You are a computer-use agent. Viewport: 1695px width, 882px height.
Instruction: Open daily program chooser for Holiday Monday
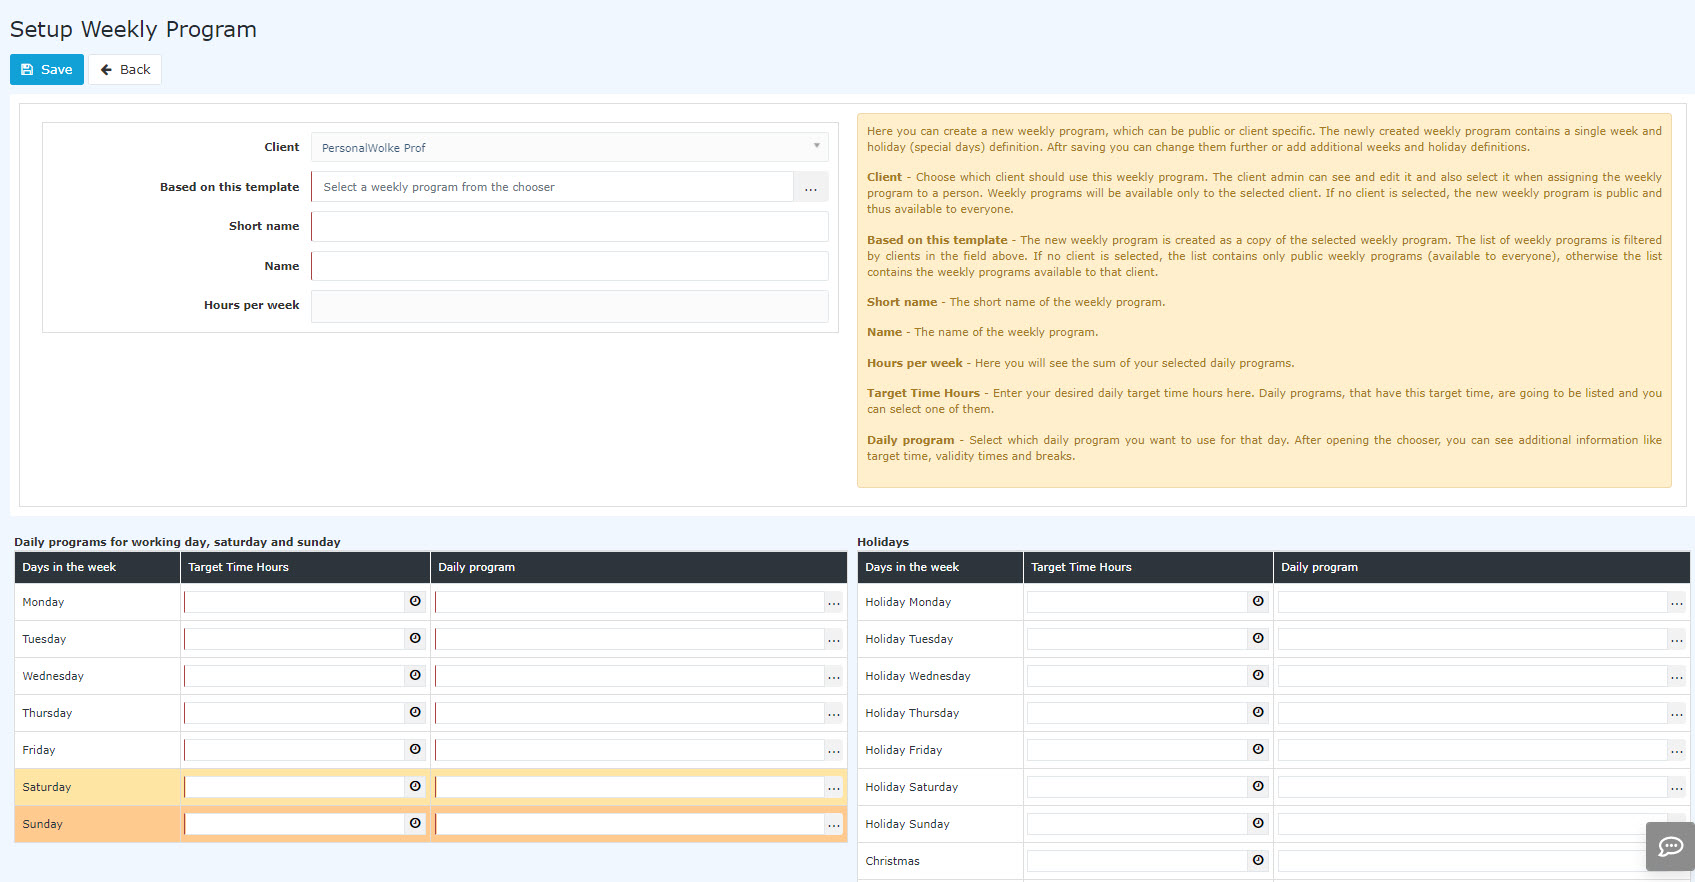[x=1677, y=602]
